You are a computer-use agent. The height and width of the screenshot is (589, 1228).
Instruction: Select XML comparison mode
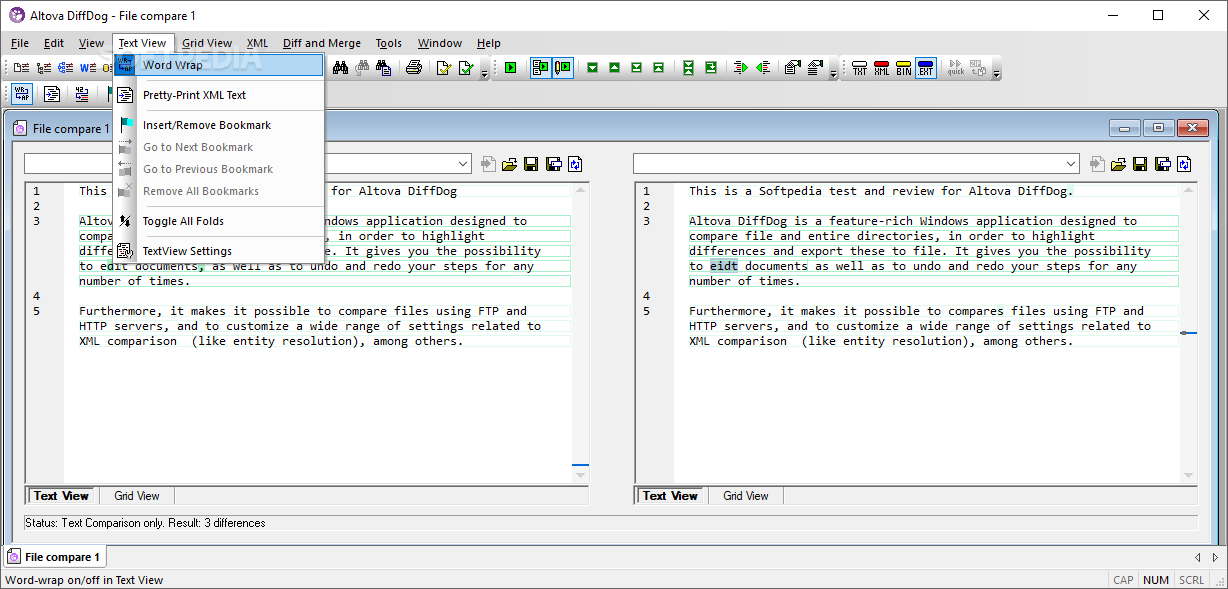[882, 68]
